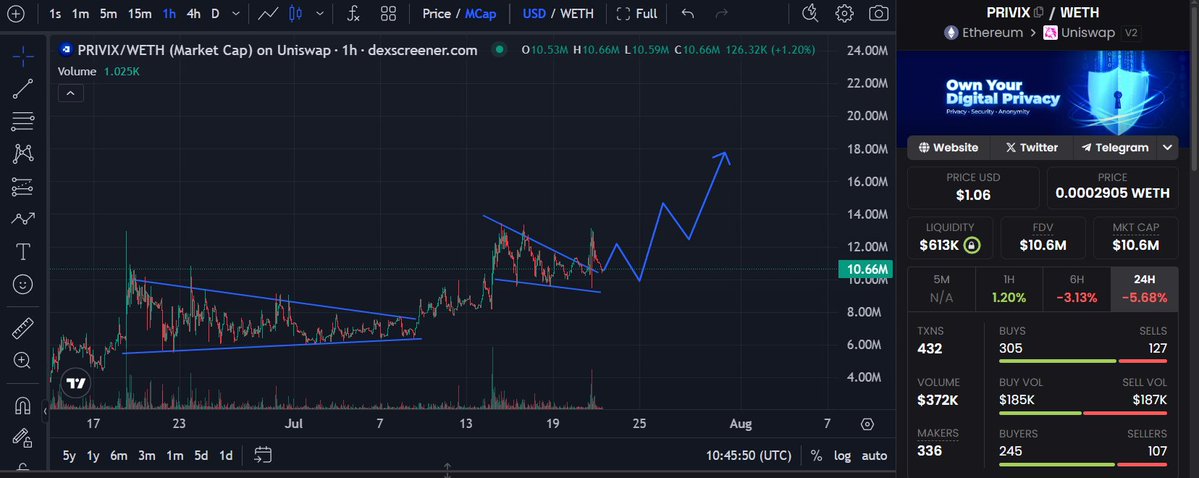Select the trend line drawing tool

click(23, 89)
